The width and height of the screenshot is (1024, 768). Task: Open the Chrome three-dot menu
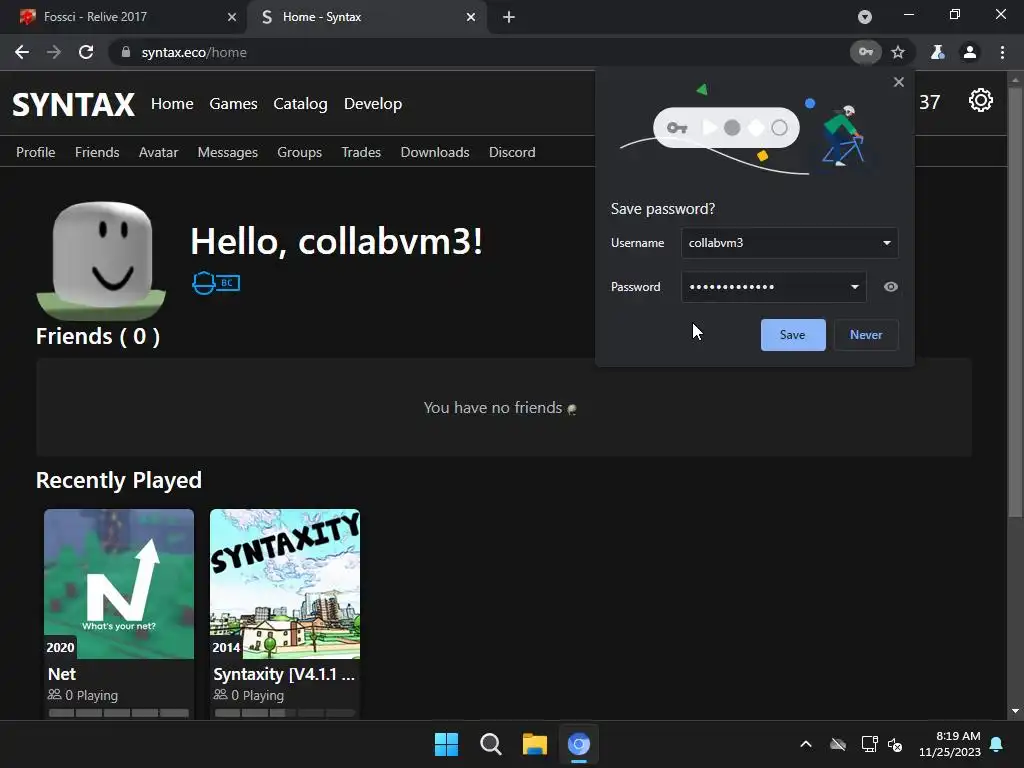pos(1002,52)
